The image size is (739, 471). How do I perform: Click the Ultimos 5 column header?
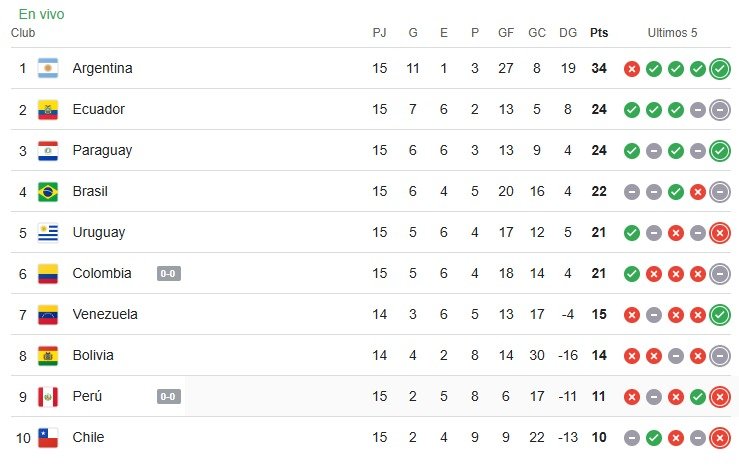pos(672,33)
